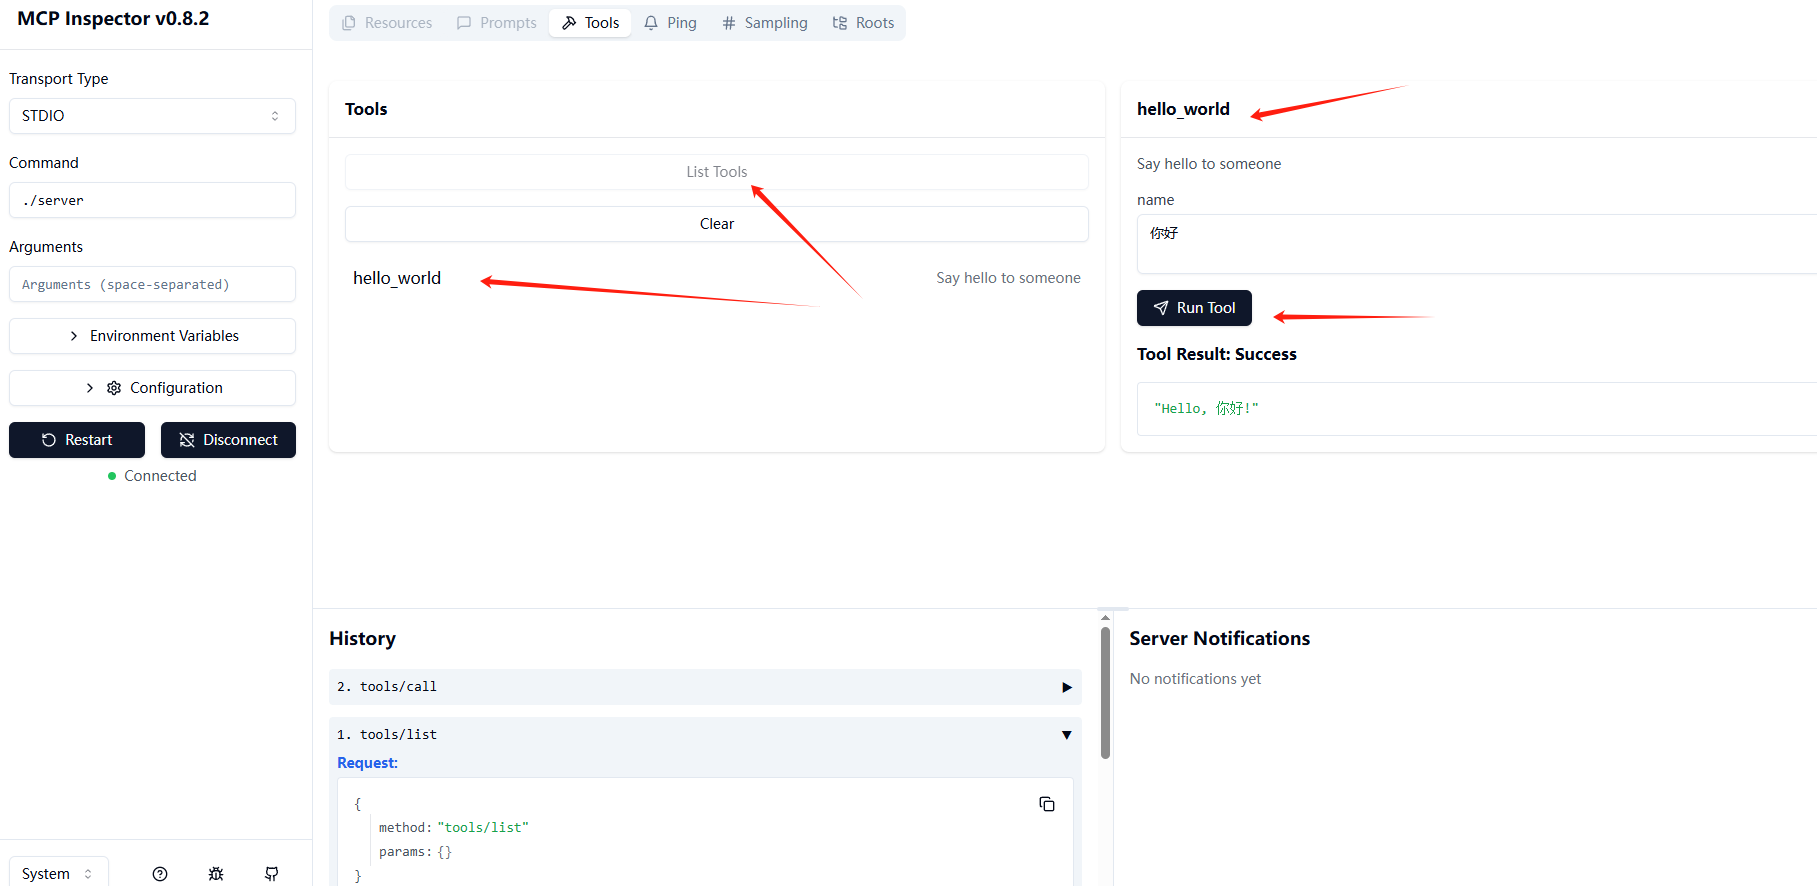Click the Connected status text

point(160,476)
